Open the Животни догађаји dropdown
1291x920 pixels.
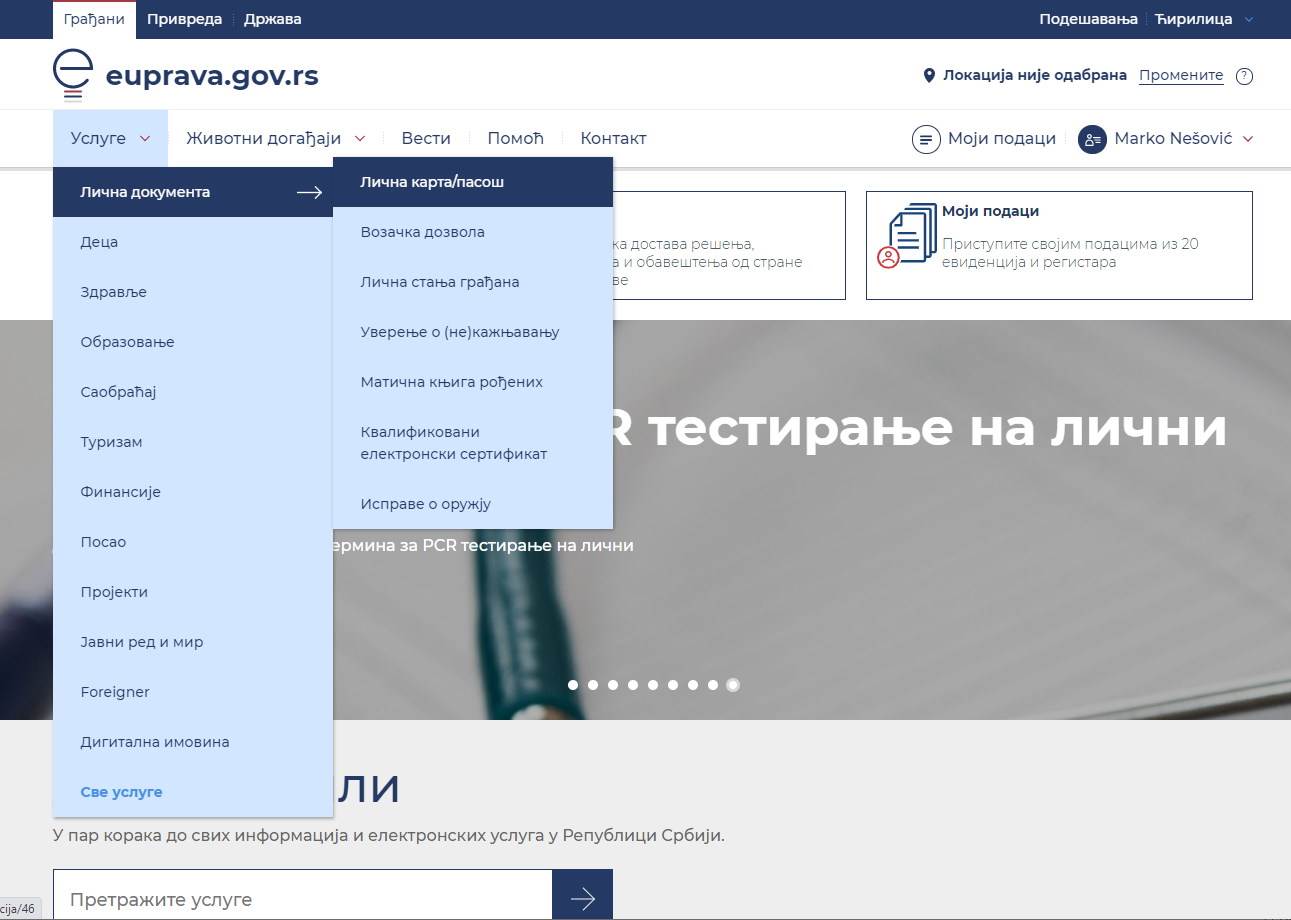[x=263, y=138]
